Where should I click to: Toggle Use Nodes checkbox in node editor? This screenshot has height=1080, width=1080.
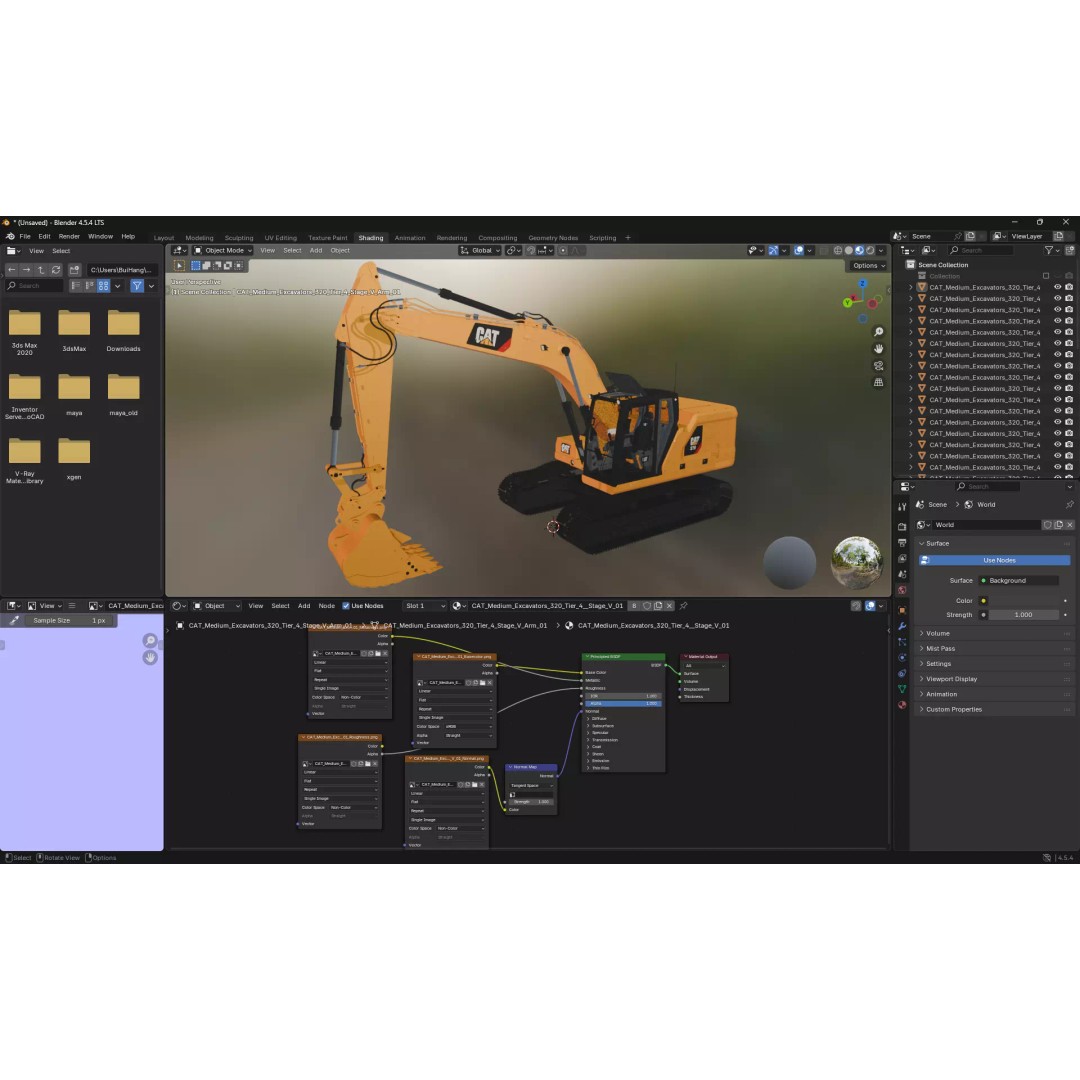coord(346,606)
